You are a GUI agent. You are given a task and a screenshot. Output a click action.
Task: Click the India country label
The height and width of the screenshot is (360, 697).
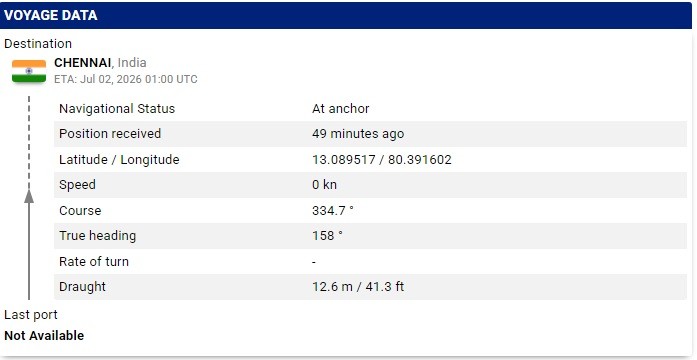pos(132,63)
